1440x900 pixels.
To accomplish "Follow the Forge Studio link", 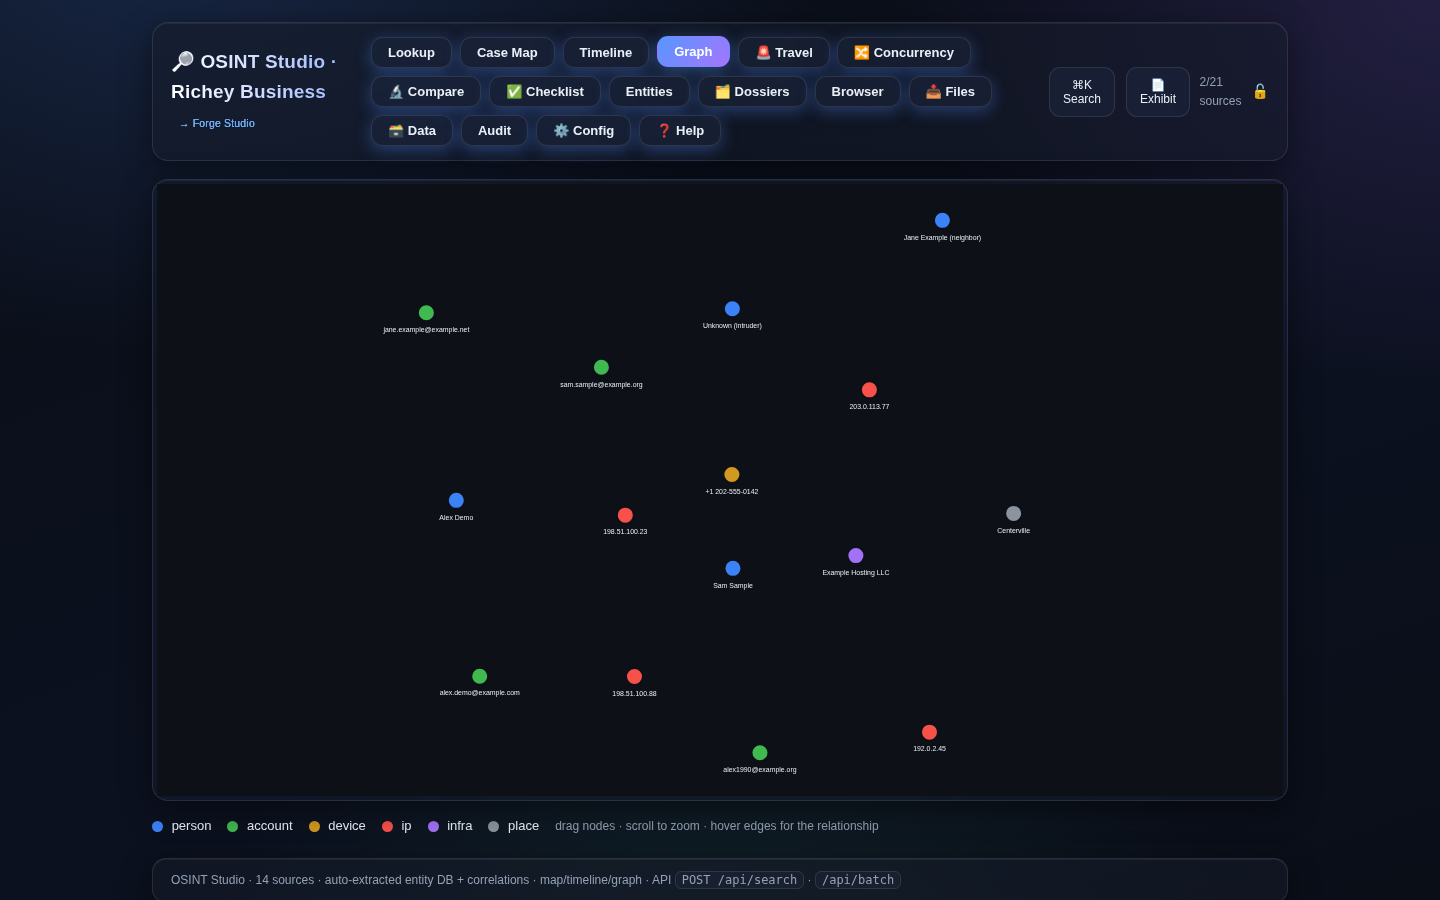I will [217, 124].
